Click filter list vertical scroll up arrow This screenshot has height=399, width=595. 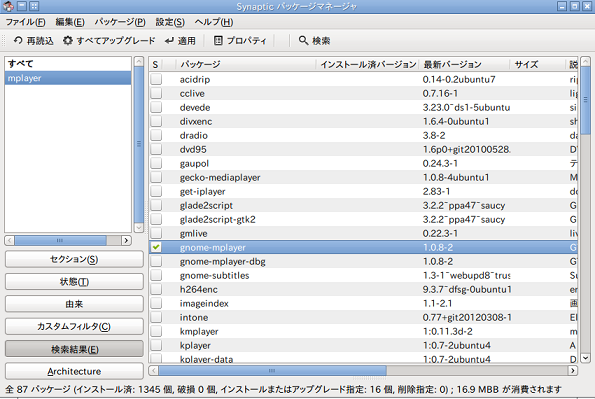click(139, 61)
